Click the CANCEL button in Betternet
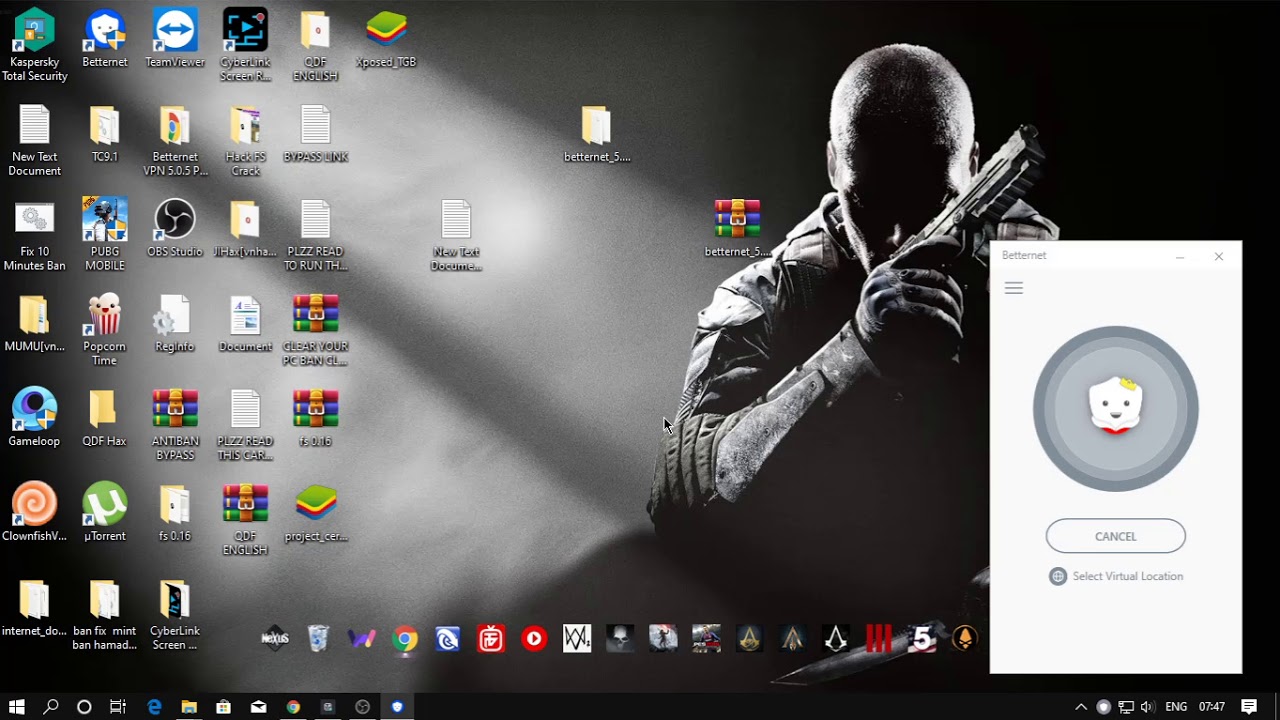Image resolution: width=1280 pixels, height=720 pixels. coord(1116,536)
